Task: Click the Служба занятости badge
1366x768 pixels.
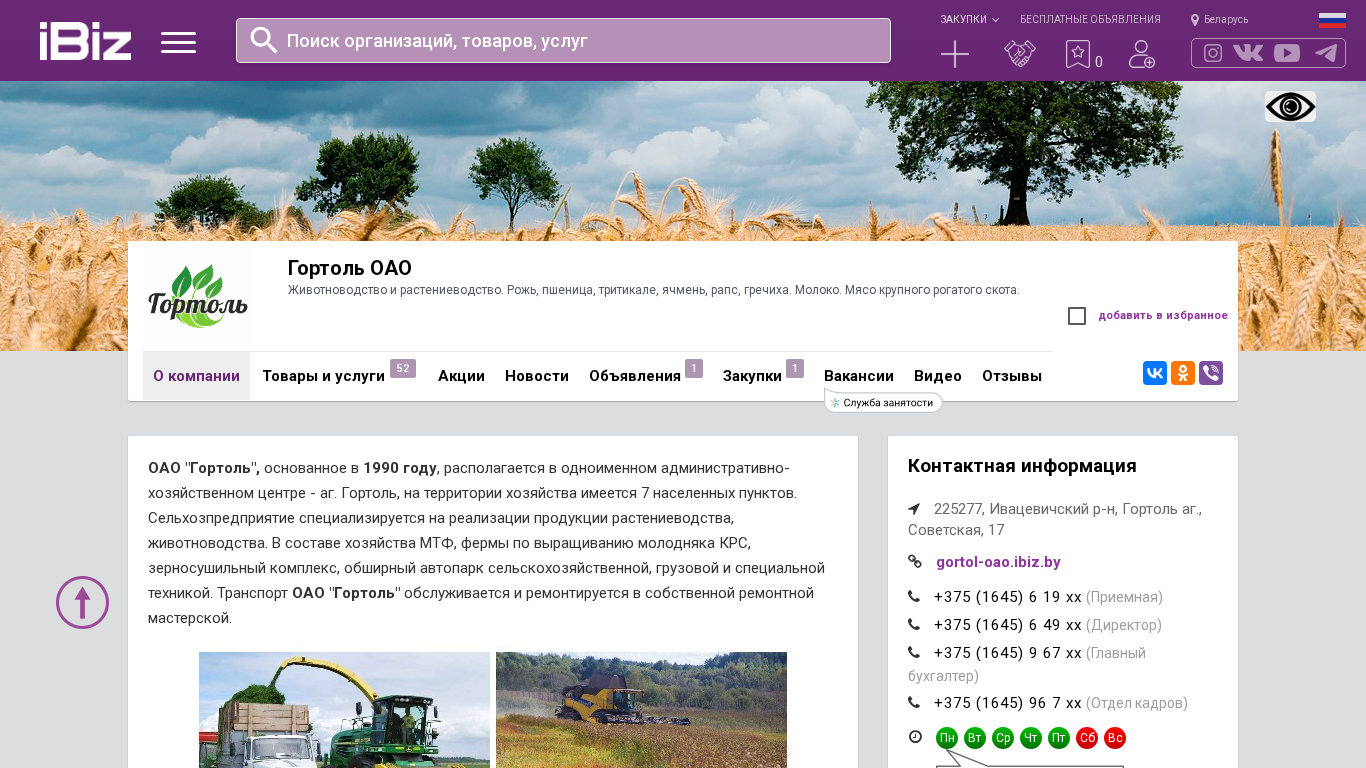Action: click(x=884, y=402)
